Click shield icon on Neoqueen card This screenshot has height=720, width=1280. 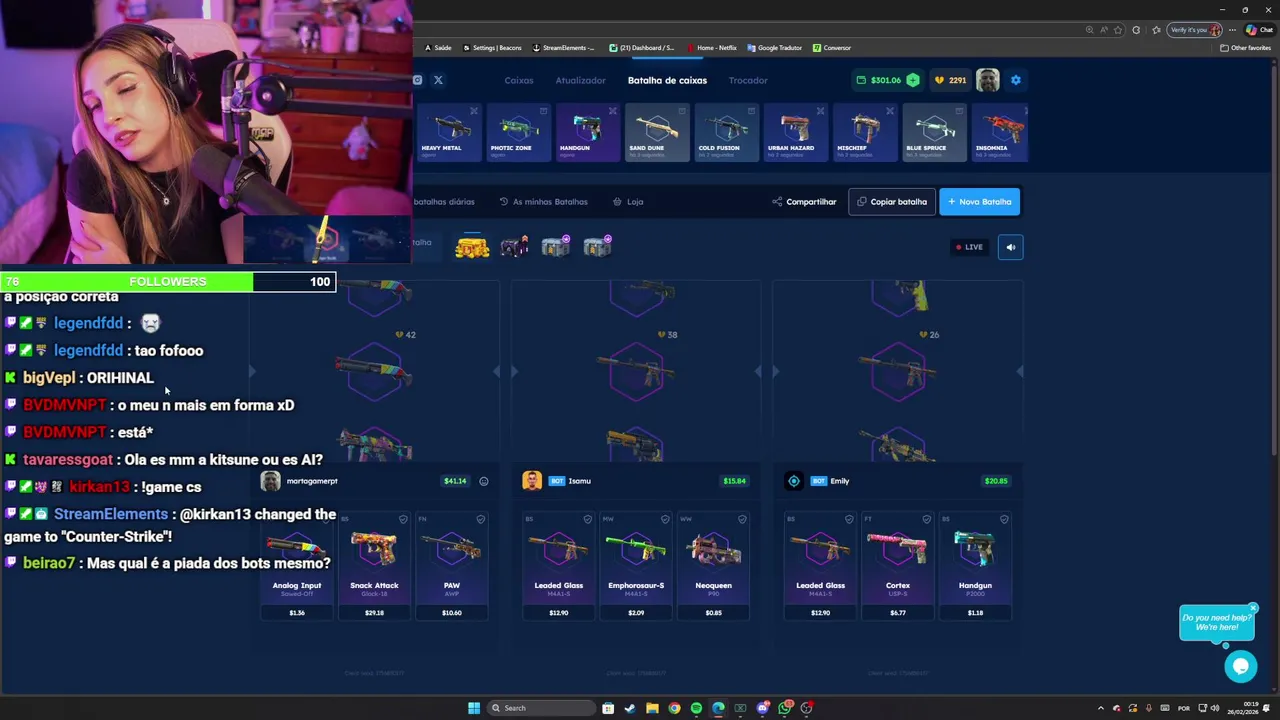tap(742, 519)
